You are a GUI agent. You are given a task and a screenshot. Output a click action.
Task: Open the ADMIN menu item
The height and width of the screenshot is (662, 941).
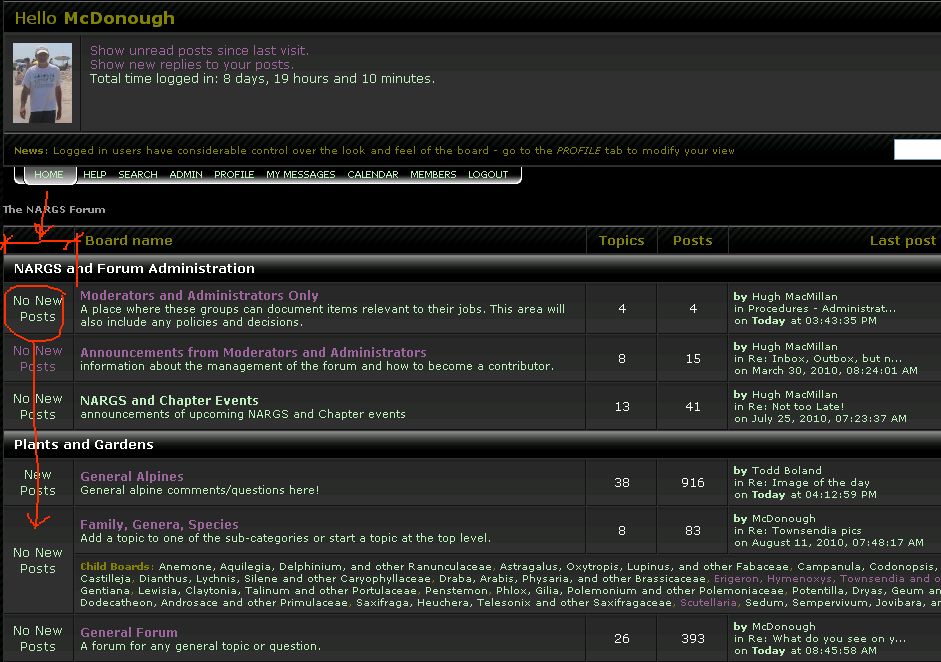[186, 175]
